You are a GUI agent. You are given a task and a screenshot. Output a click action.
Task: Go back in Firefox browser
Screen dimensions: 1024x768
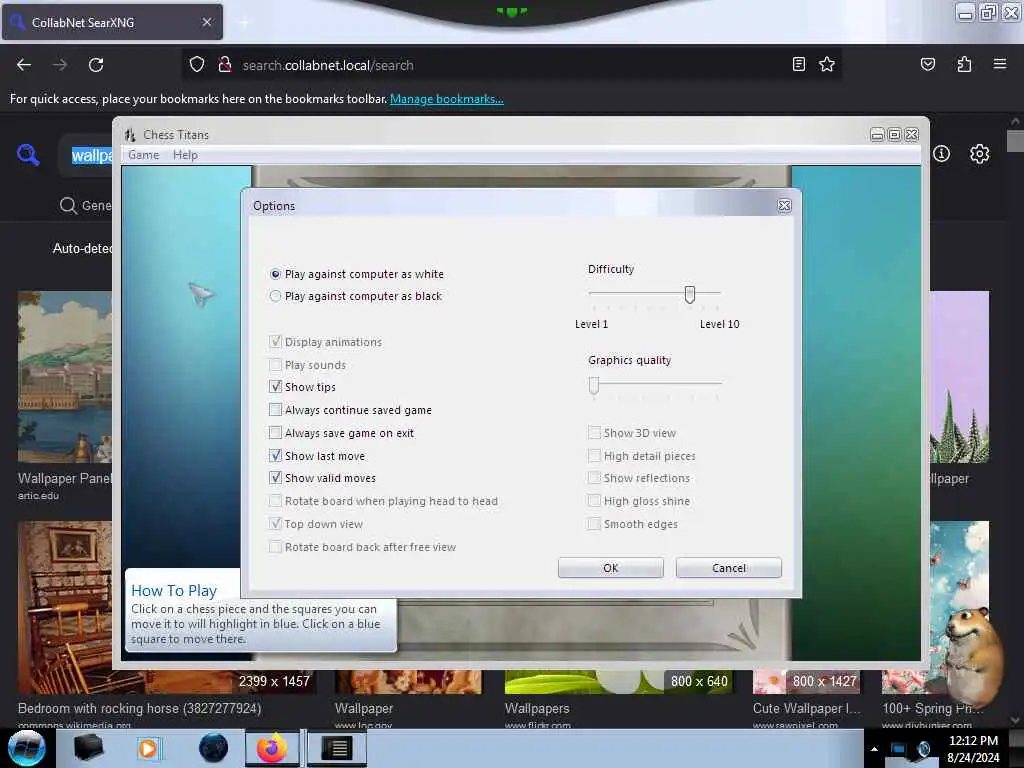[x=24, y=65]
